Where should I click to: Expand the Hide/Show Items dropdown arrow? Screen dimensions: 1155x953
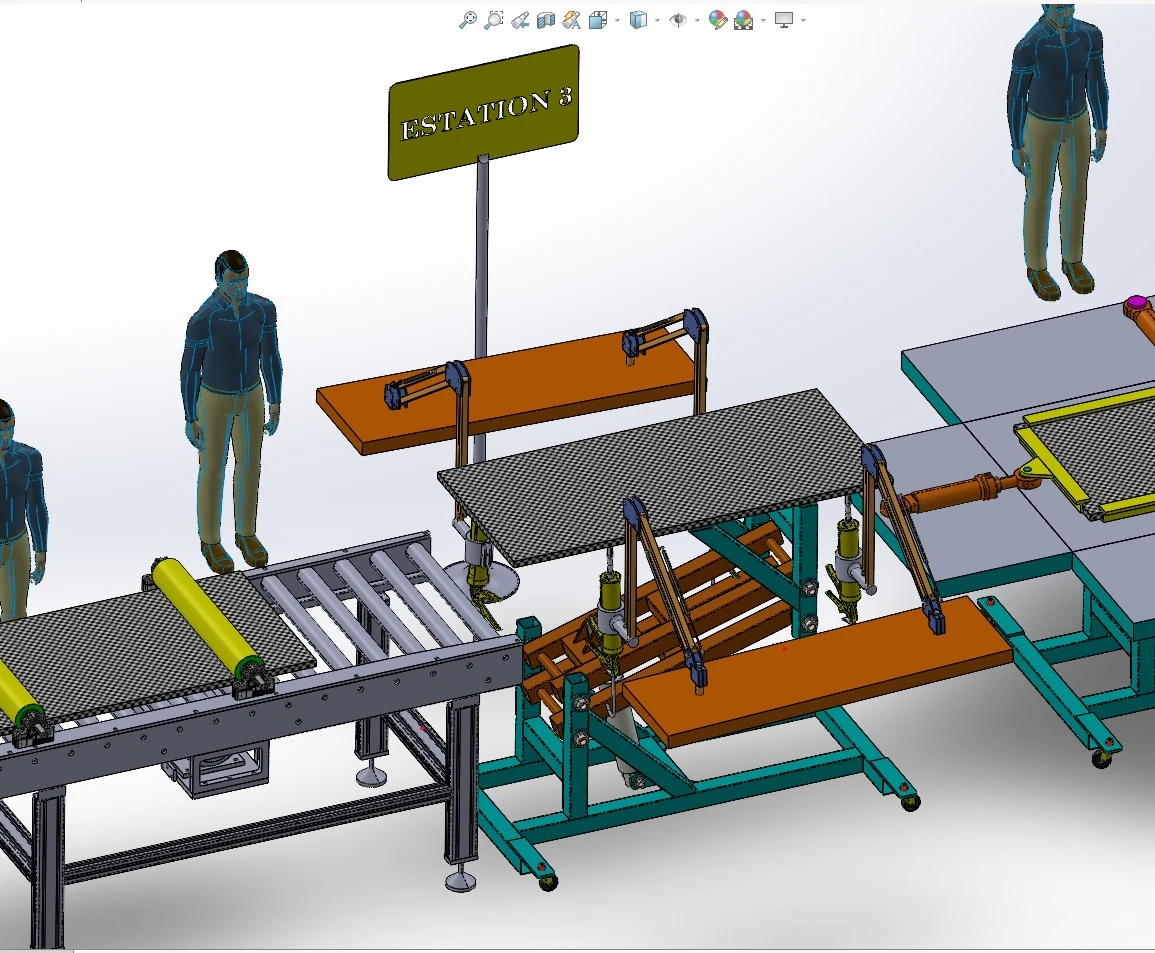(698, 21)
